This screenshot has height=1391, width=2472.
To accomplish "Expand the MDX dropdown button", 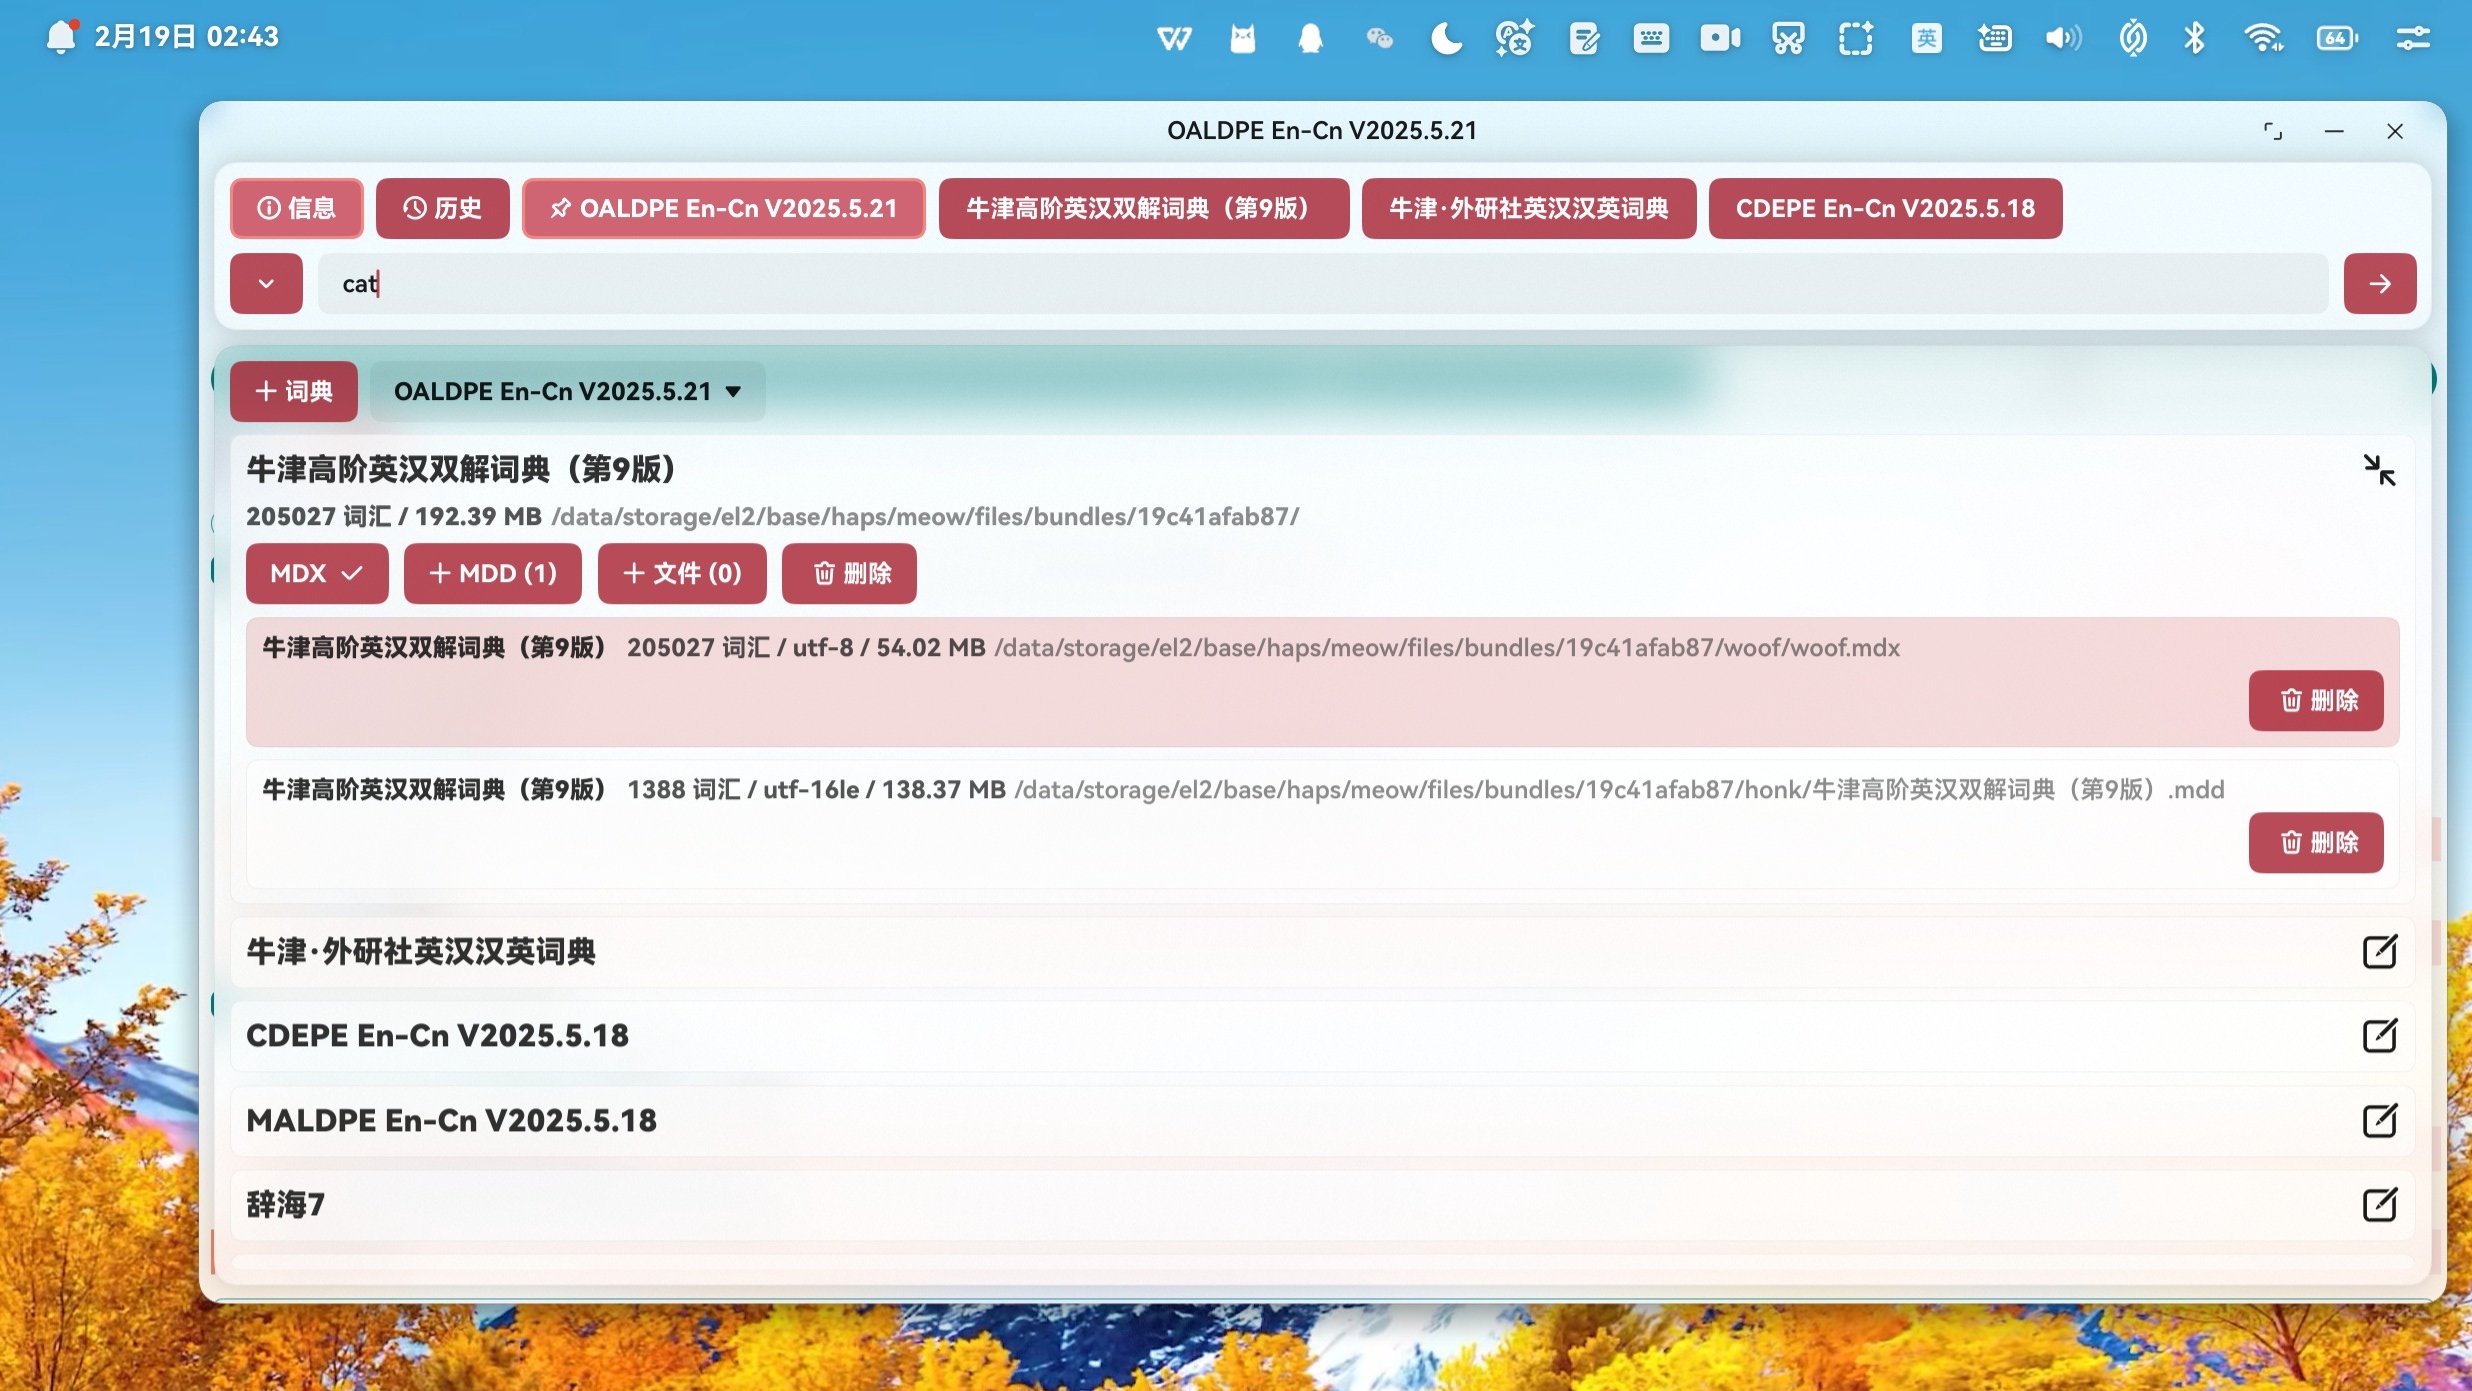I will [x=317, y=573].
